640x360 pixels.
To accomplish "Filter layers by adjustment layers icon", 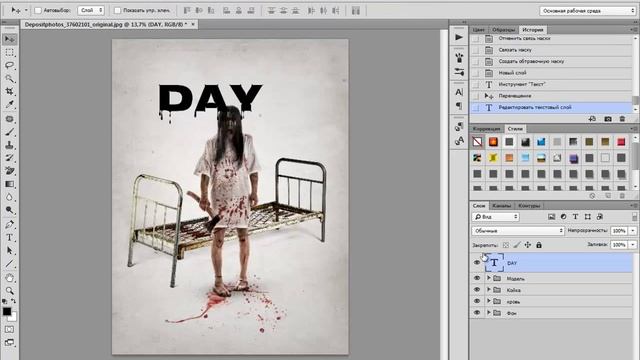I will click(x=563, y=217).
